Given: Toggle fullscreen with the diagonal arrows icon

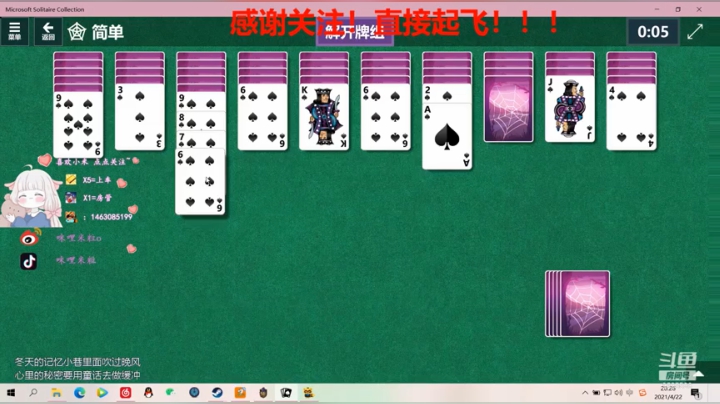Looking at the screenshot, I should click(x=695, y=31).
